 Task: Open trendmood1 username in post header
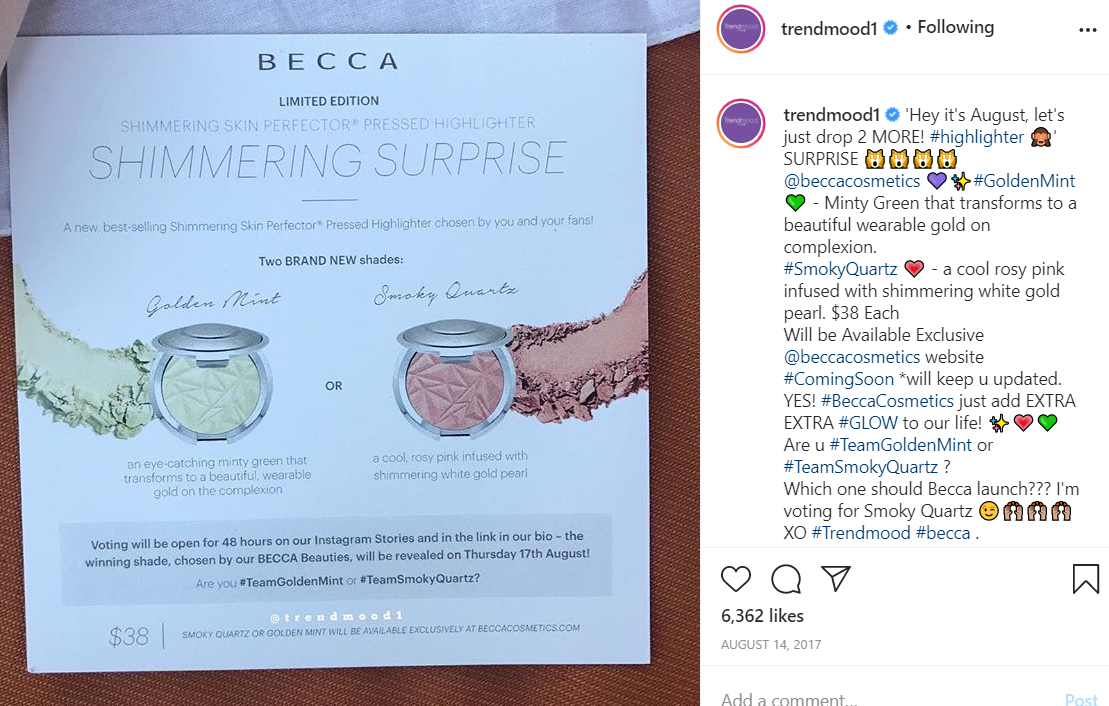829,28
